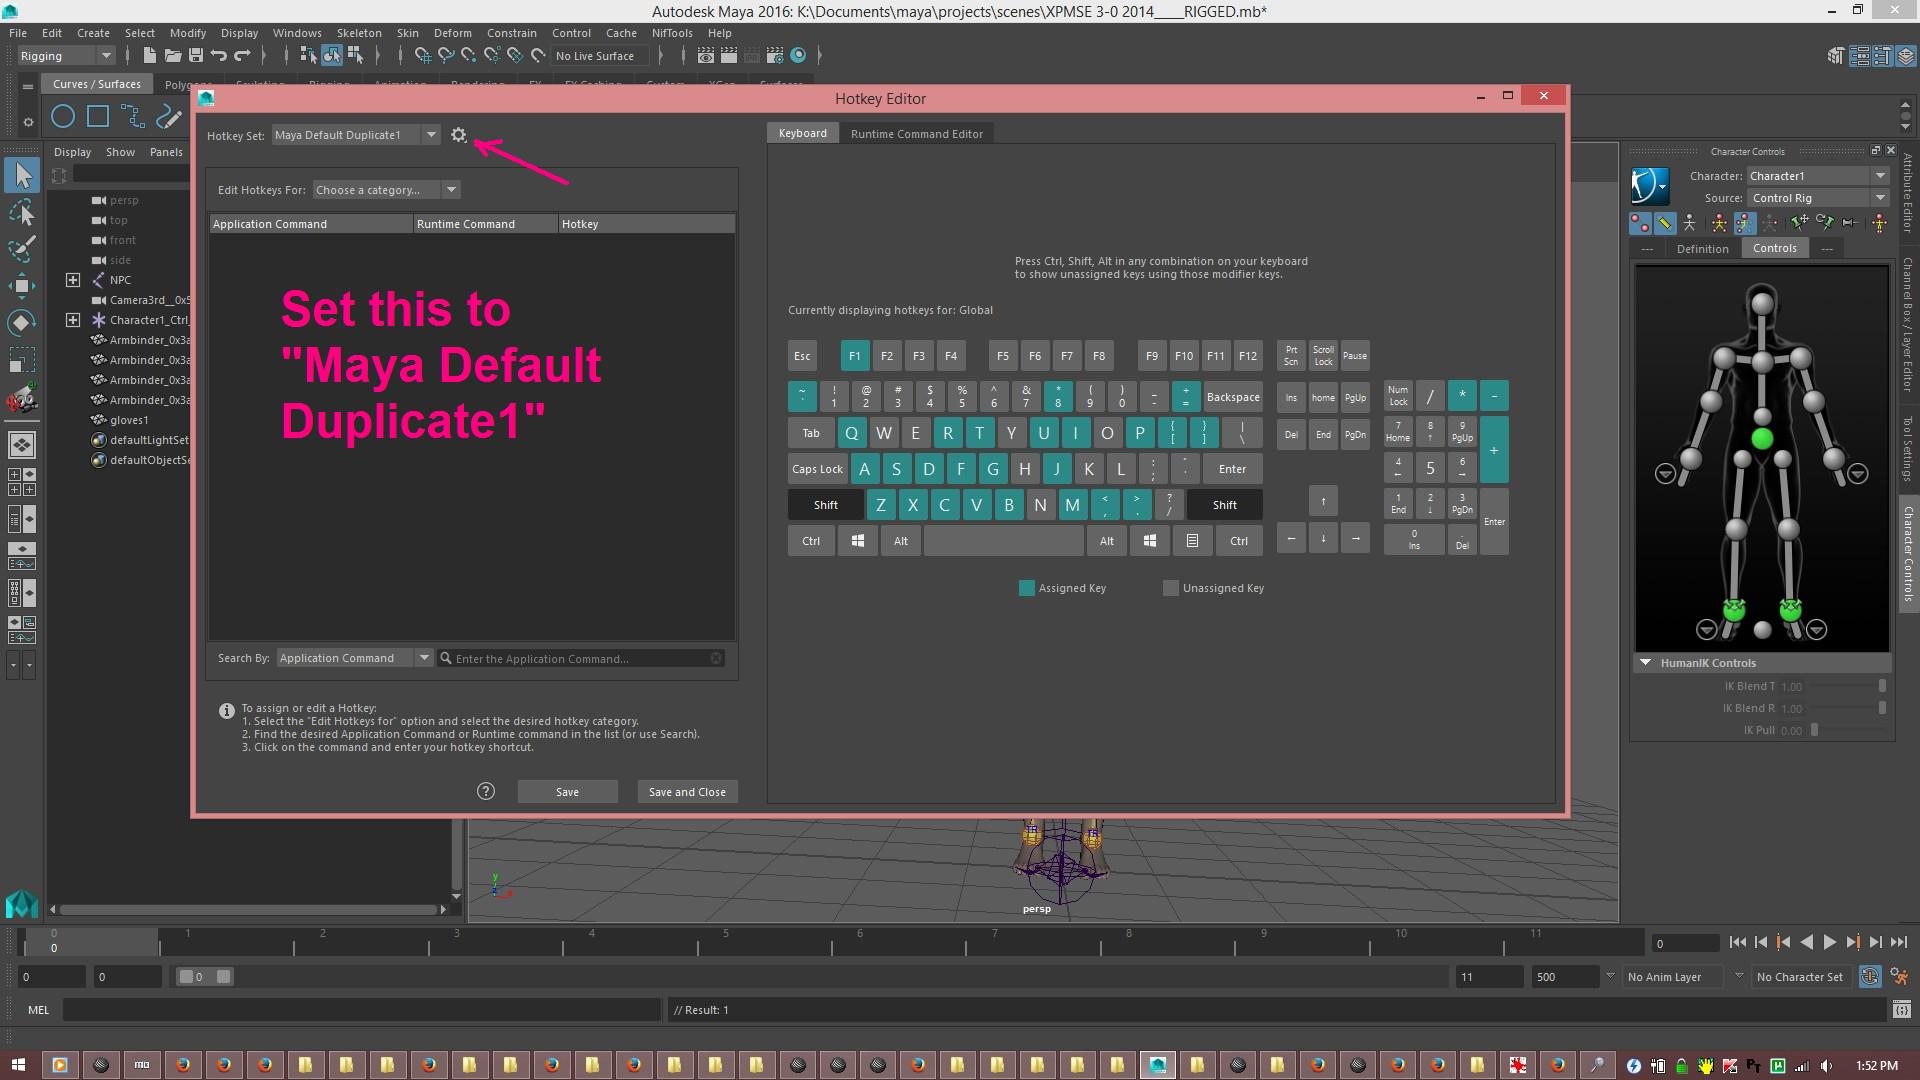This screenshot has height=1080, width=1920.
Task: Select the arrow Select tool in toolbox
Action: point(22,176)
